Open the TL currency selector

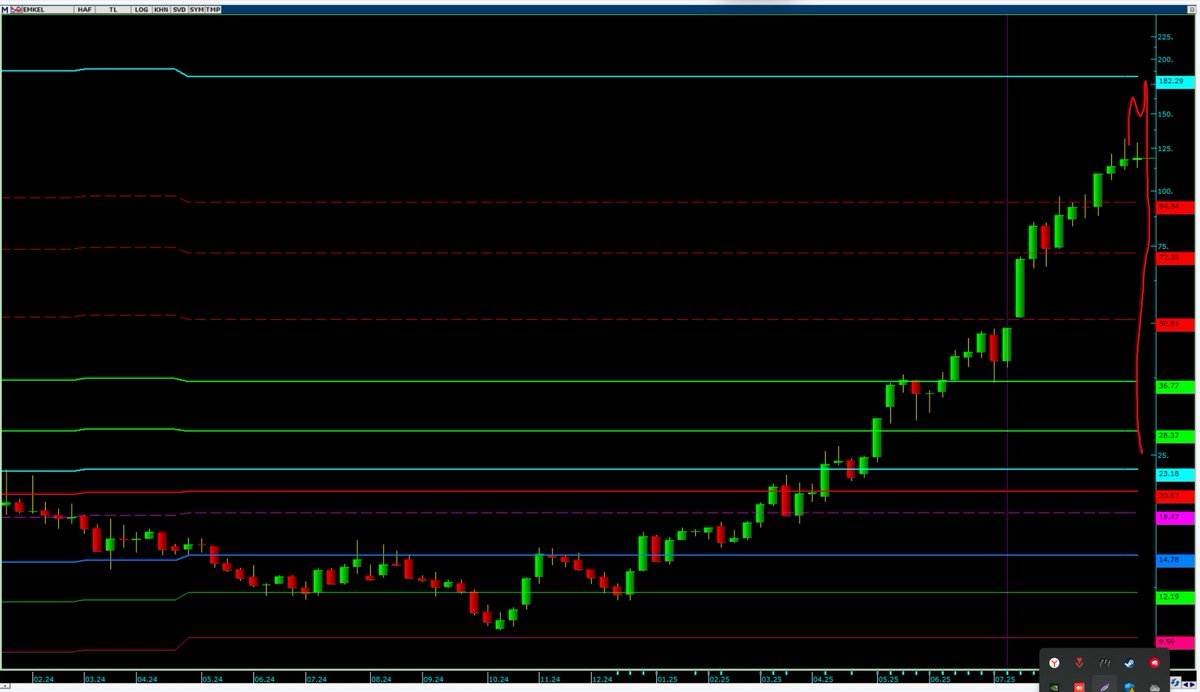[113, 10]
